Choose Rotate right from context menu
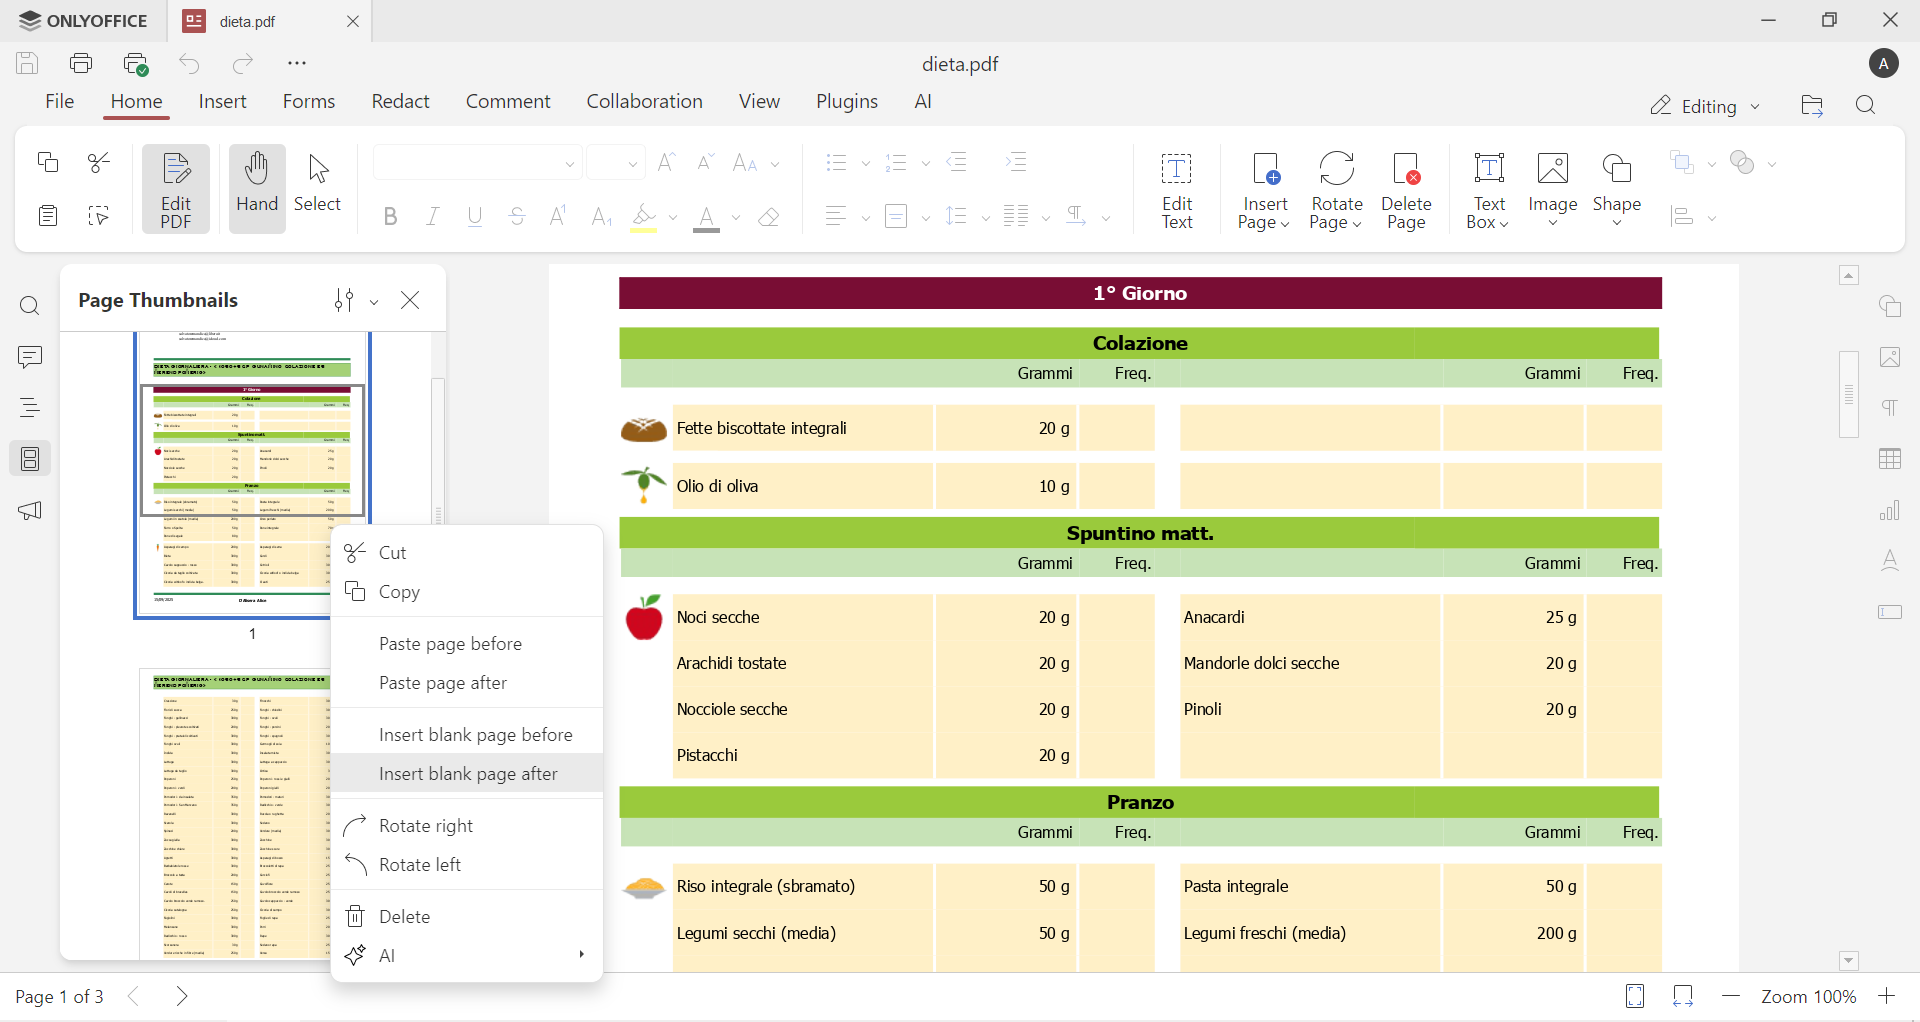Screen dimensions: 1920x1022 click(426, 826)
